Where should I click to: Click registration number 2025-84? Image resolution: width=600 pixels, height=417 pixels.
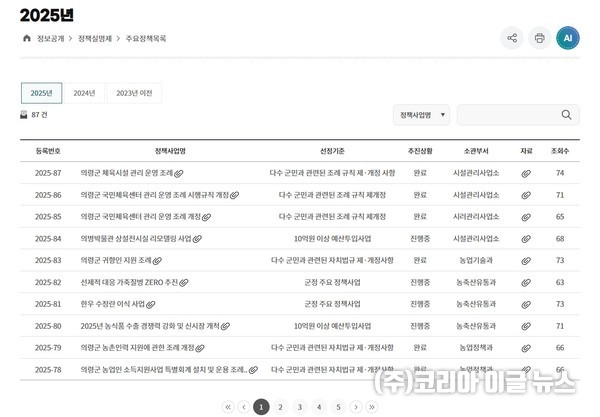48,239
